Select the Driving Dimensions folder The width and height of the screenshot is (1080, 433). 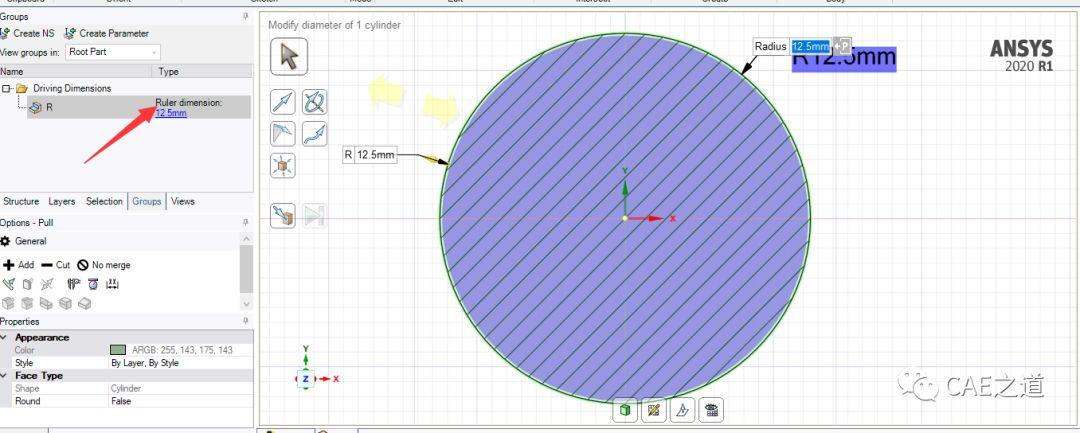(72, 88)
